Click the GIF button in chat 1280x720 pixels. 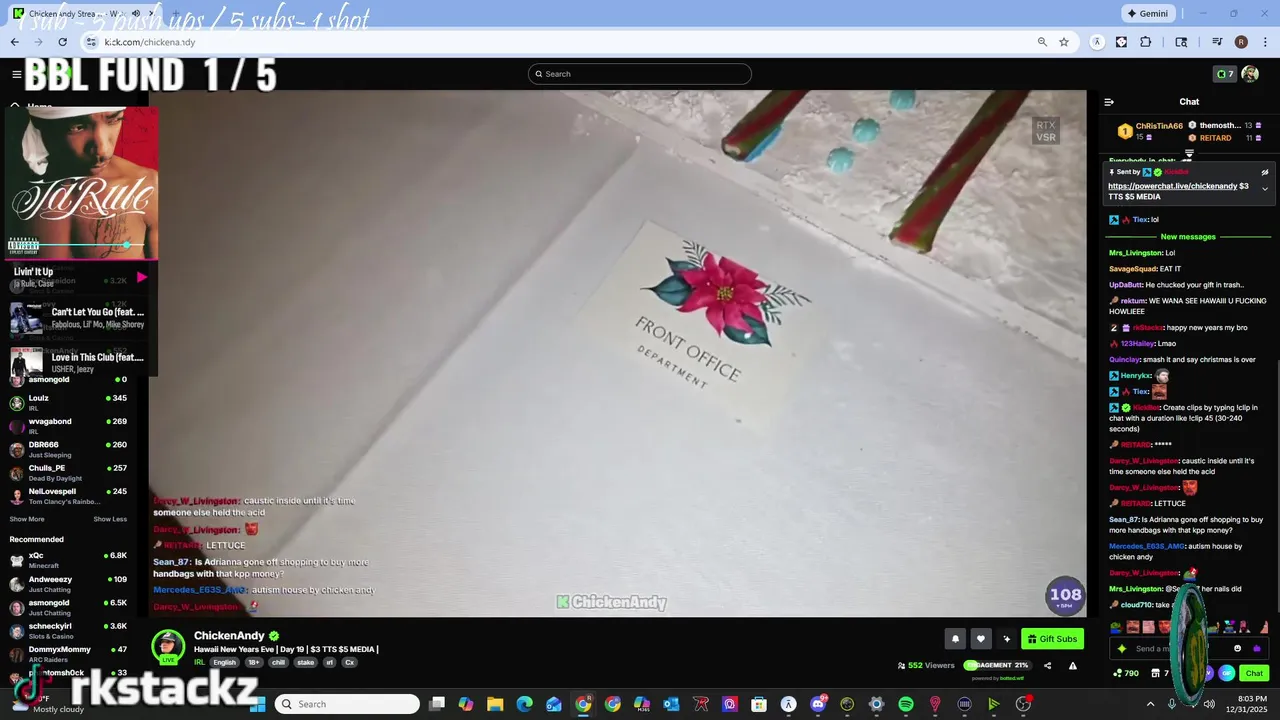pyautogui.click(x=1227, y=674)
